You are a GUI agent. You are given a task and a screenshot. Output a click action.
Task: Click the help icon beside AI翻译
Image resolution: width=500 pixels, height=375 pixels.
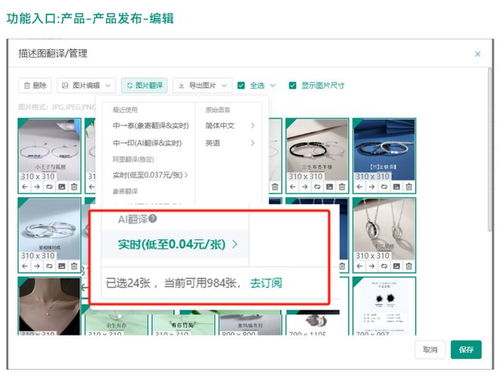click(x=153, y=219)
